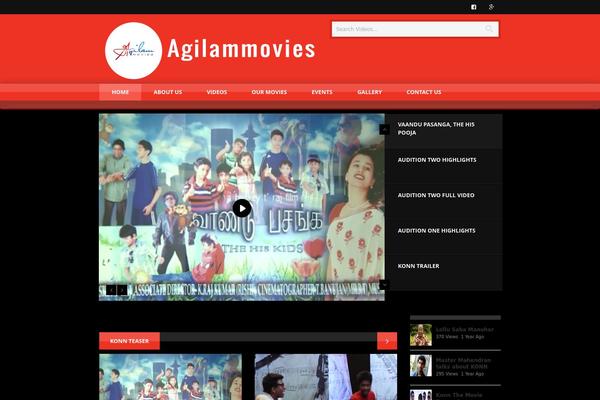Click the Agilam Movies circular logo

(134, 51)
